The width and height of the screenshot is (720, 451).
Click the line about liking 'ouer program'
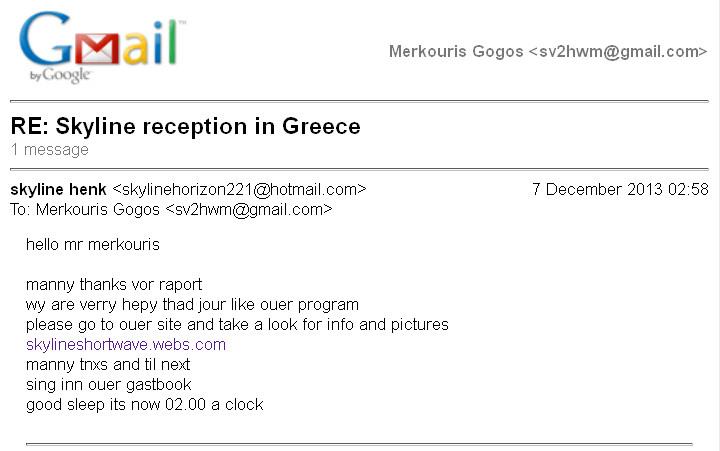192,304
